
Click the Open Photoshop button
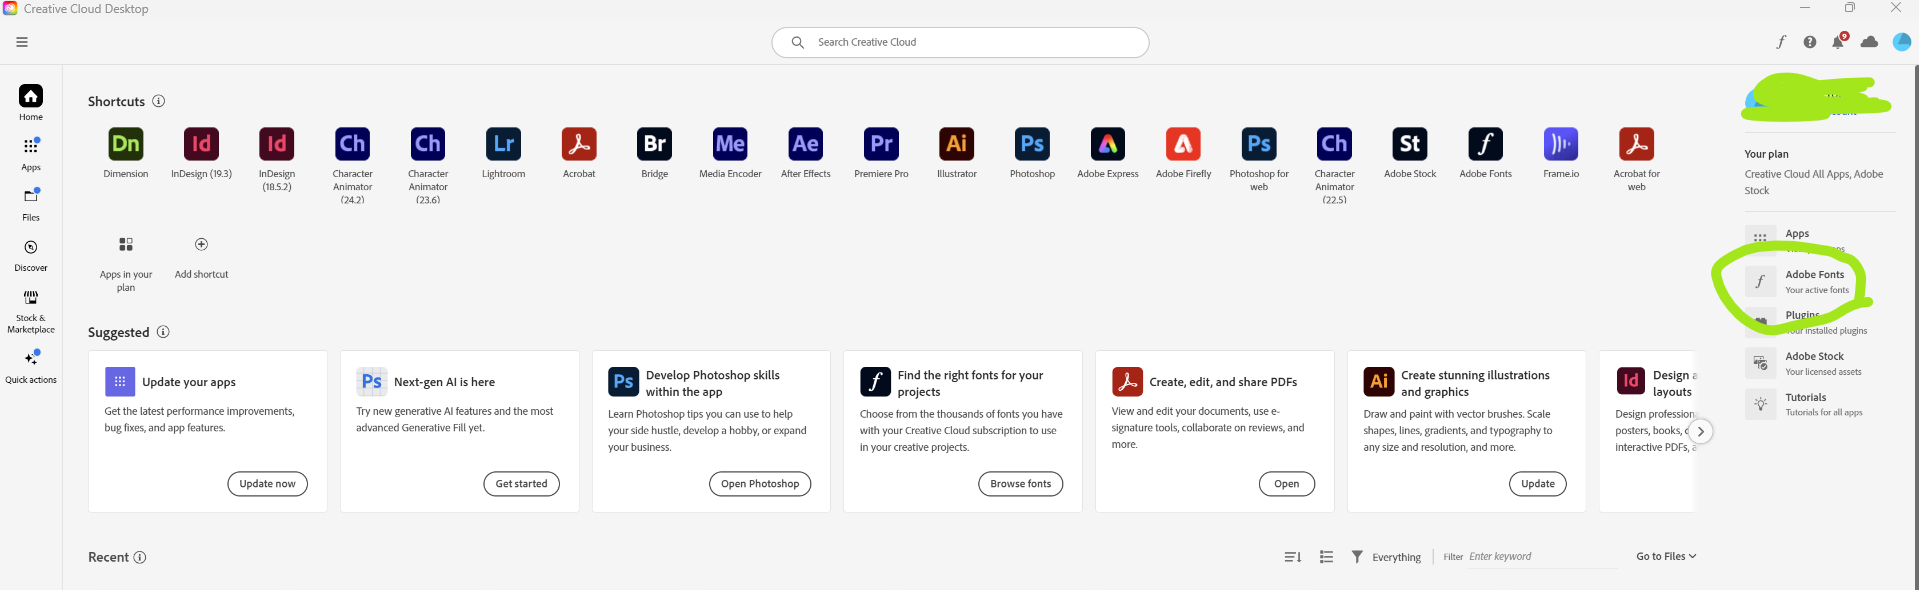click(760, 484)
